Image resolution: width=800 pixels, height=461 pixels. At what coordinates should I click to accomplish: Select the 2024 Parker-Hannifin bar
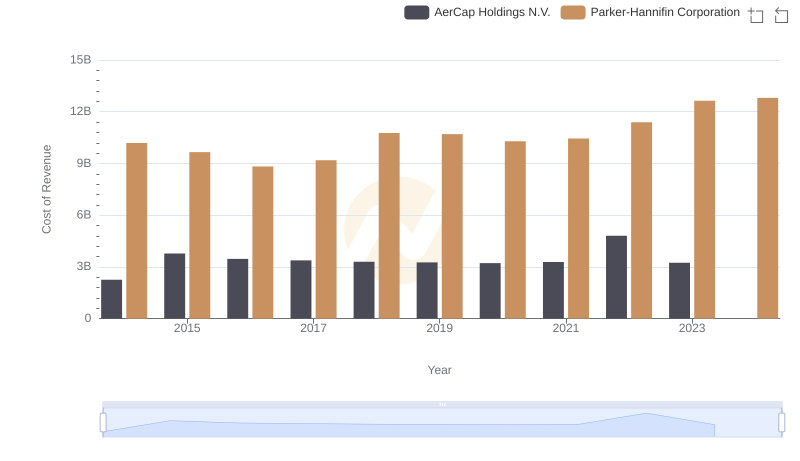(768, 208)
